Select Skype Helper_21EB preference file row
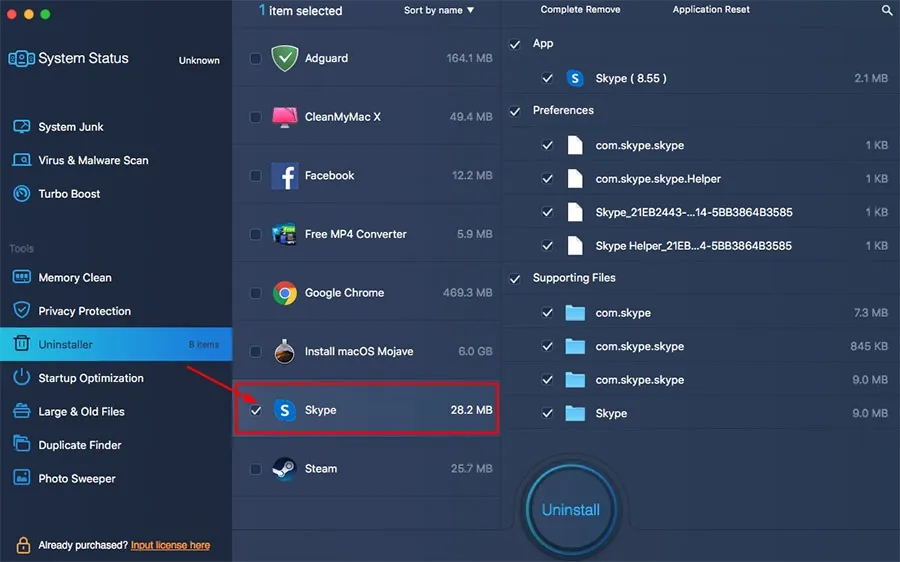The image size is (900, 562). pos(702,246)
